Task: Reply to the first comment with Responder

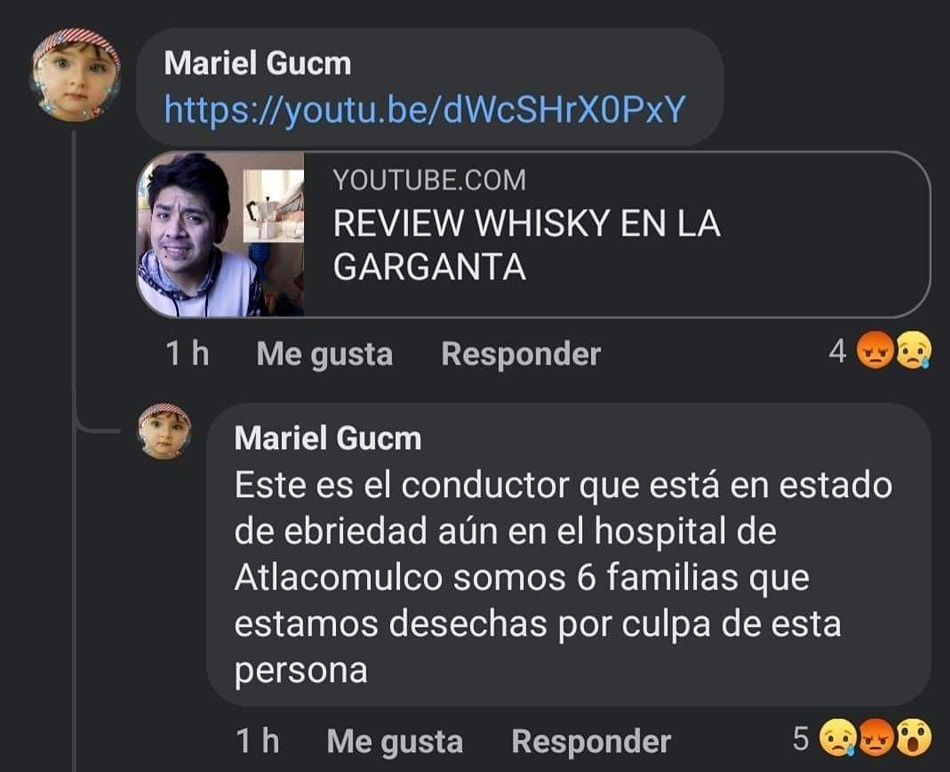Action: point(521,354)
